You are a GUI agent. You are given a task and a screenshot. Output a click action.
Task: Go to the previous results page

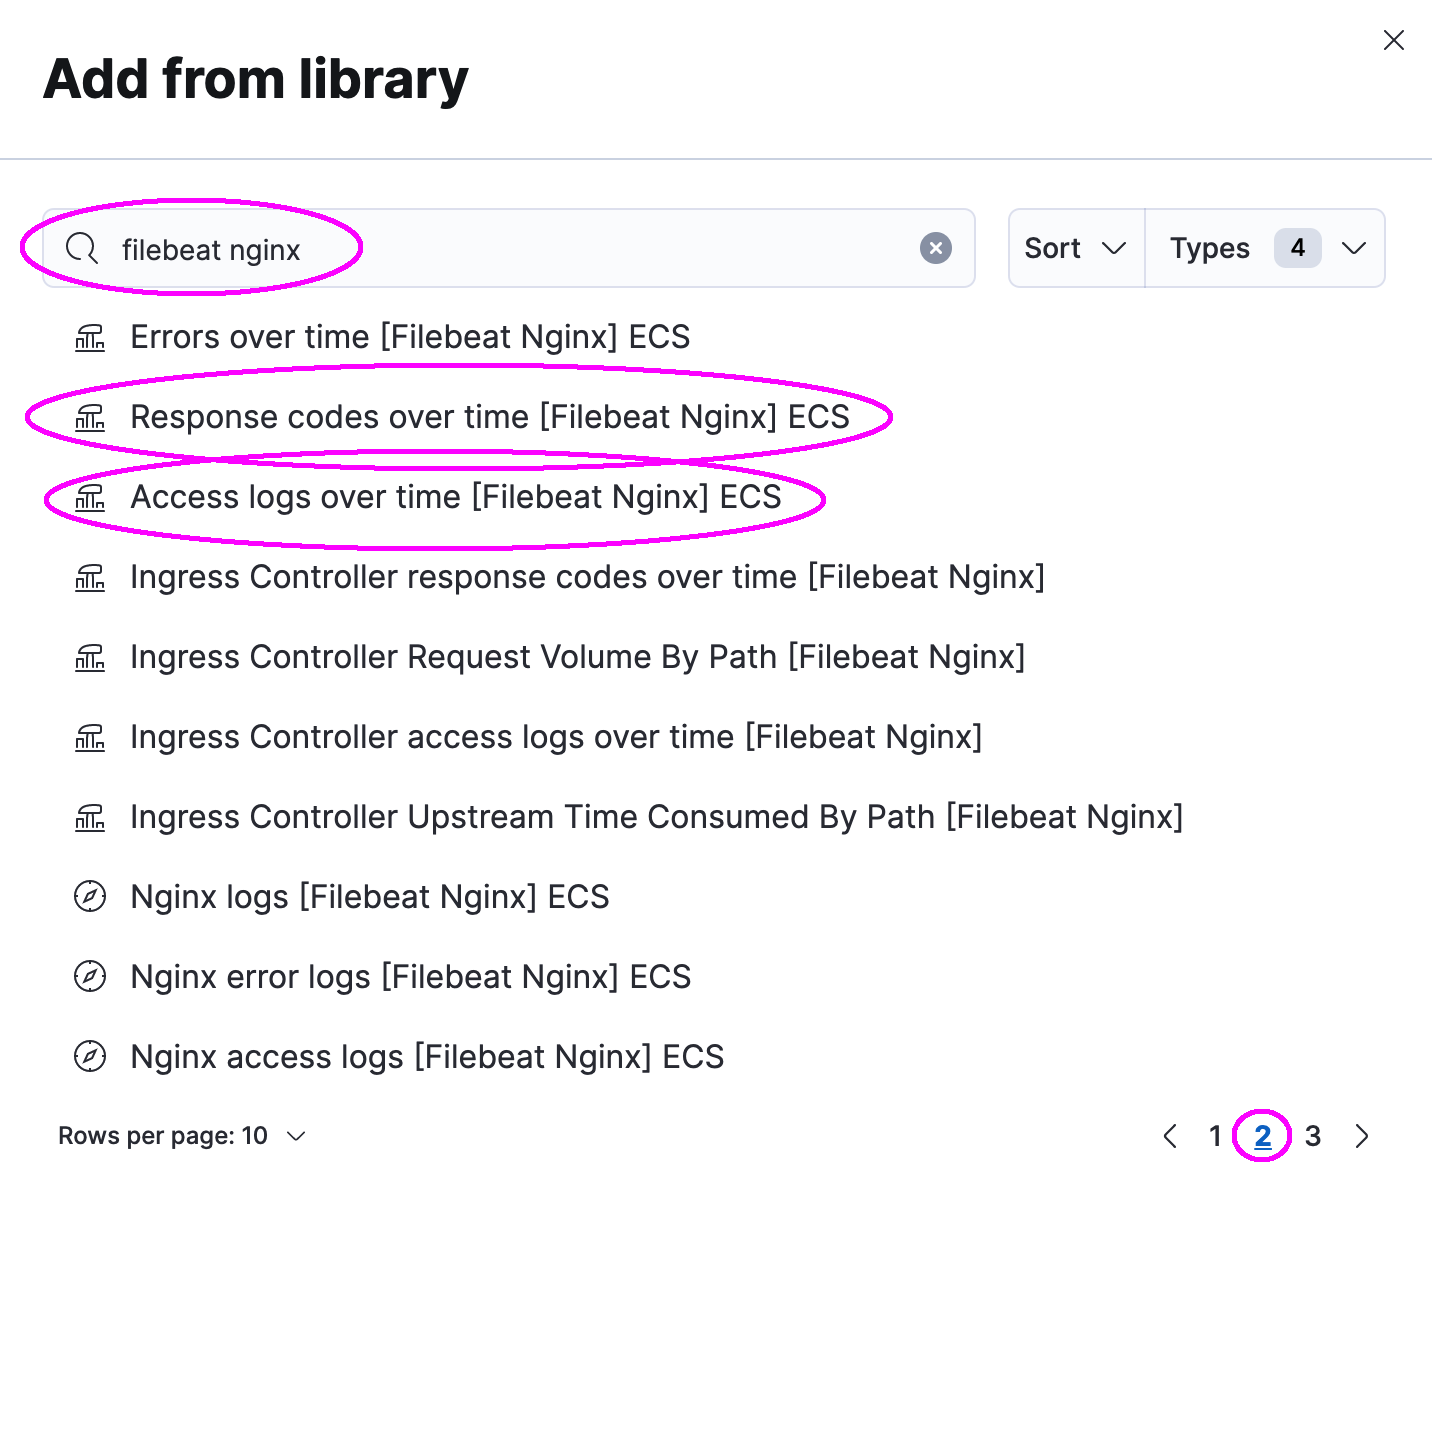[x=1170, y=1136]
